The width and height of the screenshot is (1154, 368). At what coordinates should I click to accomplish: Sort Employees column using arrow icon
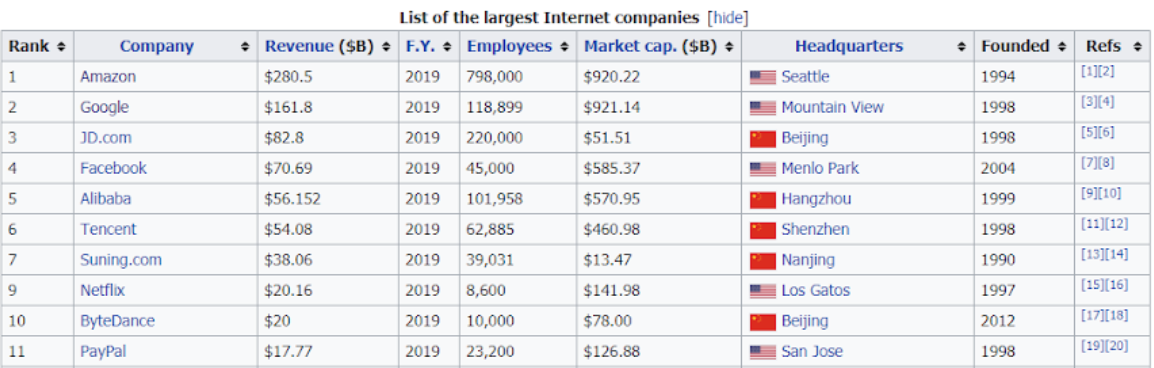pos(564,46)
